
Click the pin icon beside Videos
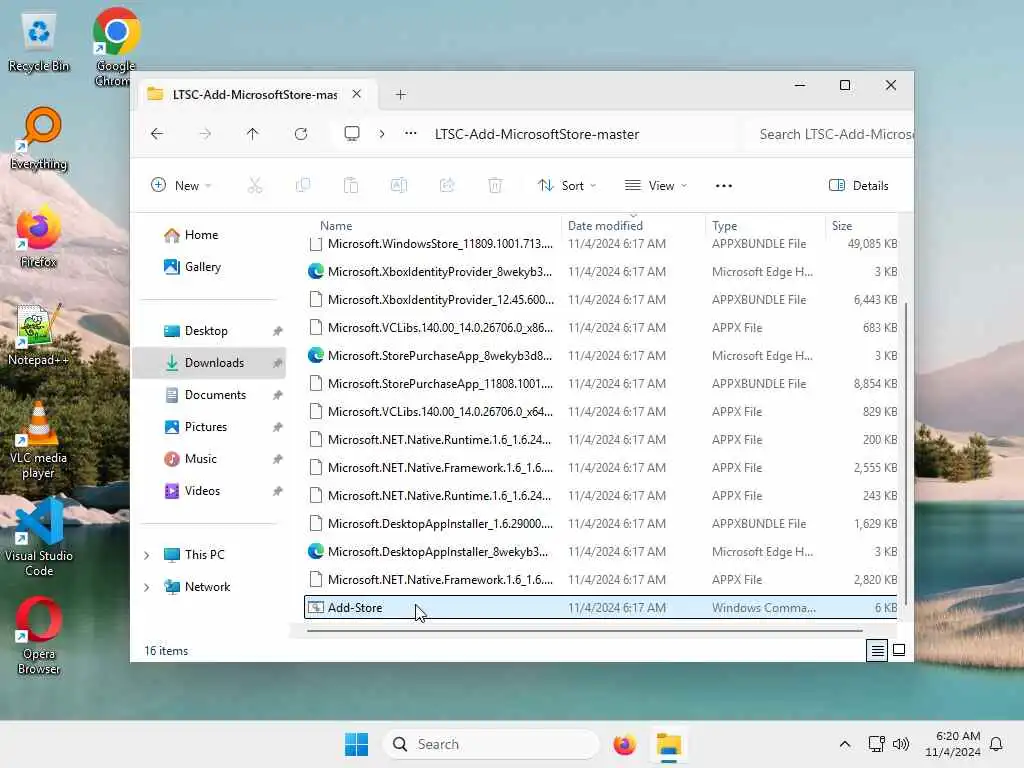pyautogui.click(x=278, y=491)
